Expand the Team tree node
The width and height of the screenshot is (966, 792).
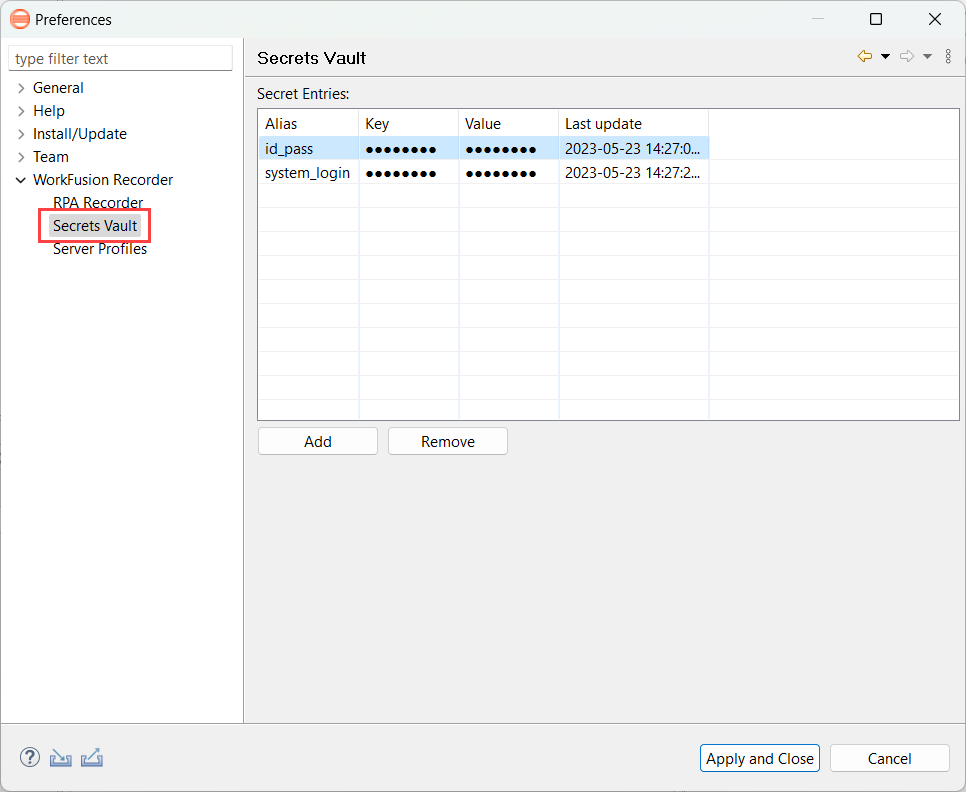(21, 157)
